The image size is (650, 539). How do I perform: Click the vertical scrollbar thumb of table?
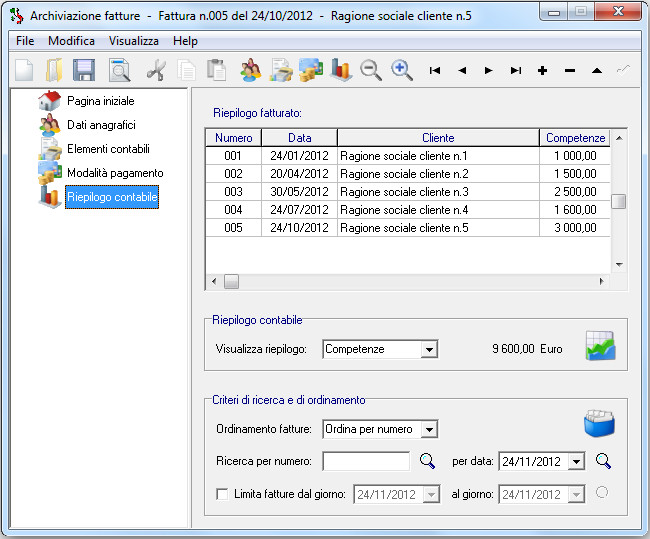click(x=618, y=202)
